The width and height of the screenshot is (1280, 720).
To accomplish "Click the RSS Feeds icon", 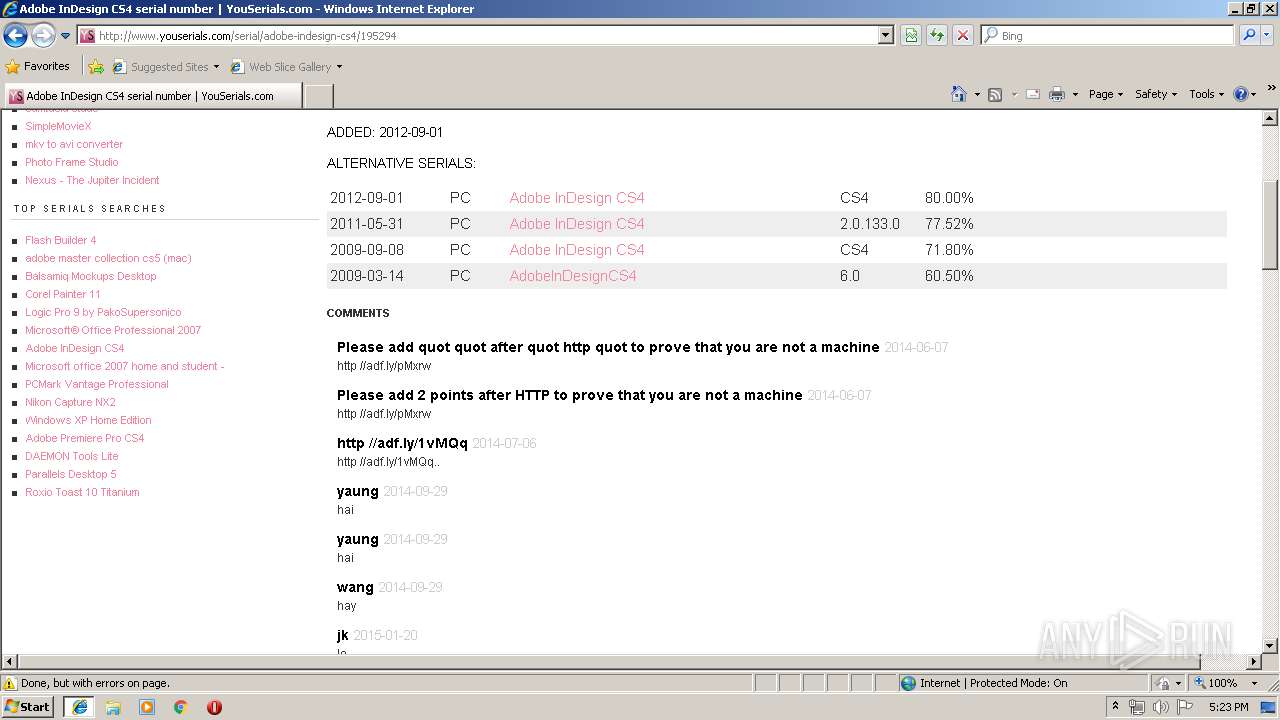I will (x=995, y=94).
